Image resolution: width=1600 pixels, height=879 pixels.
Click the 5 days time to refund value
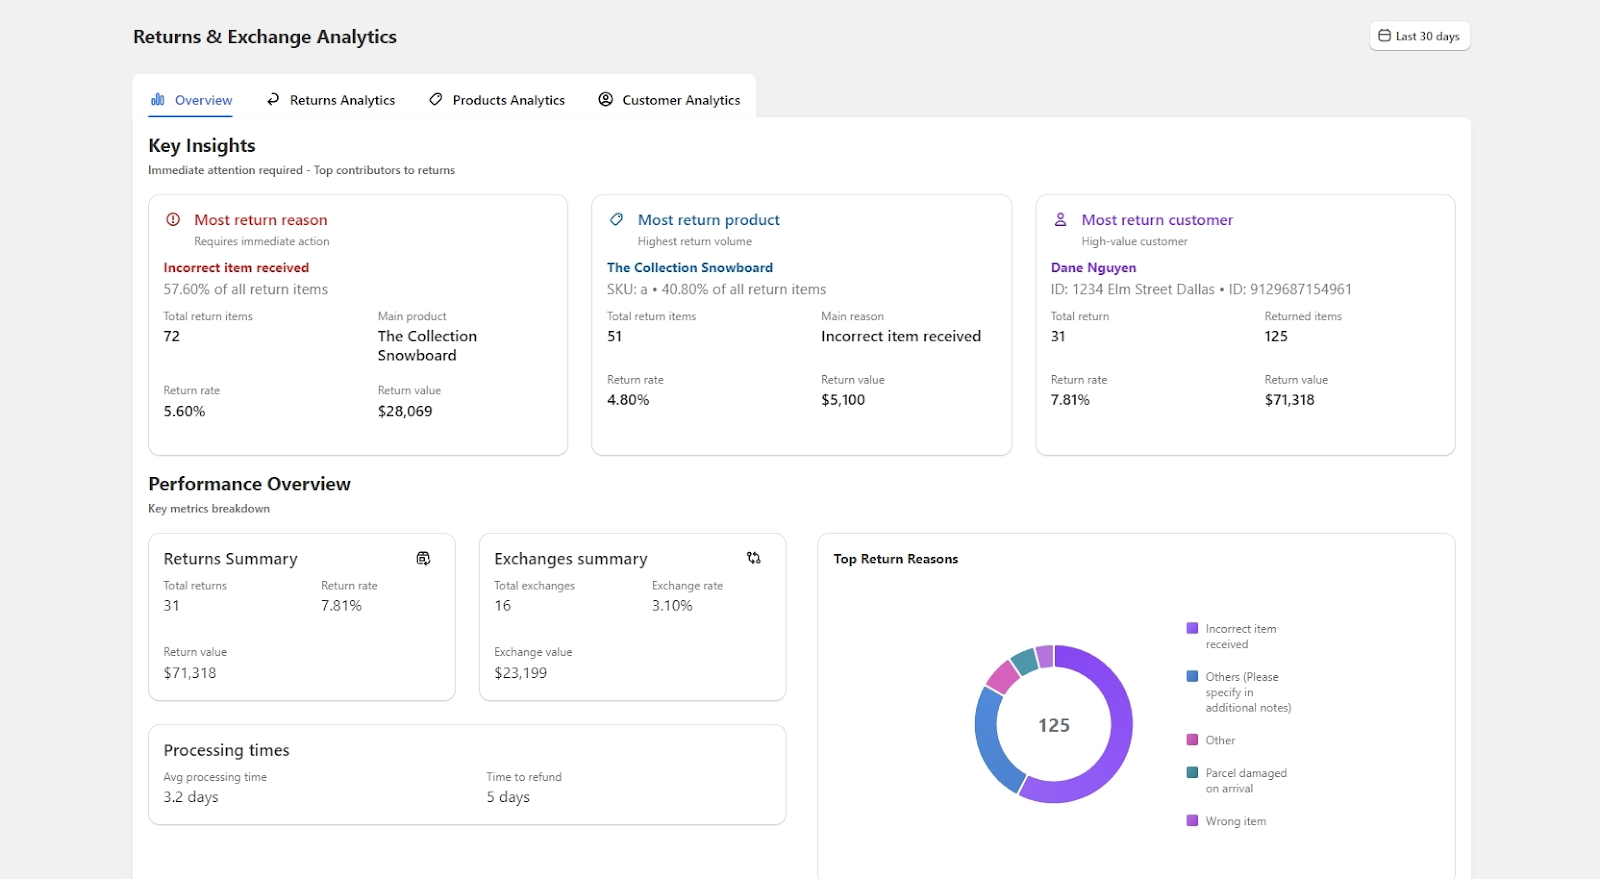(508, 797)
